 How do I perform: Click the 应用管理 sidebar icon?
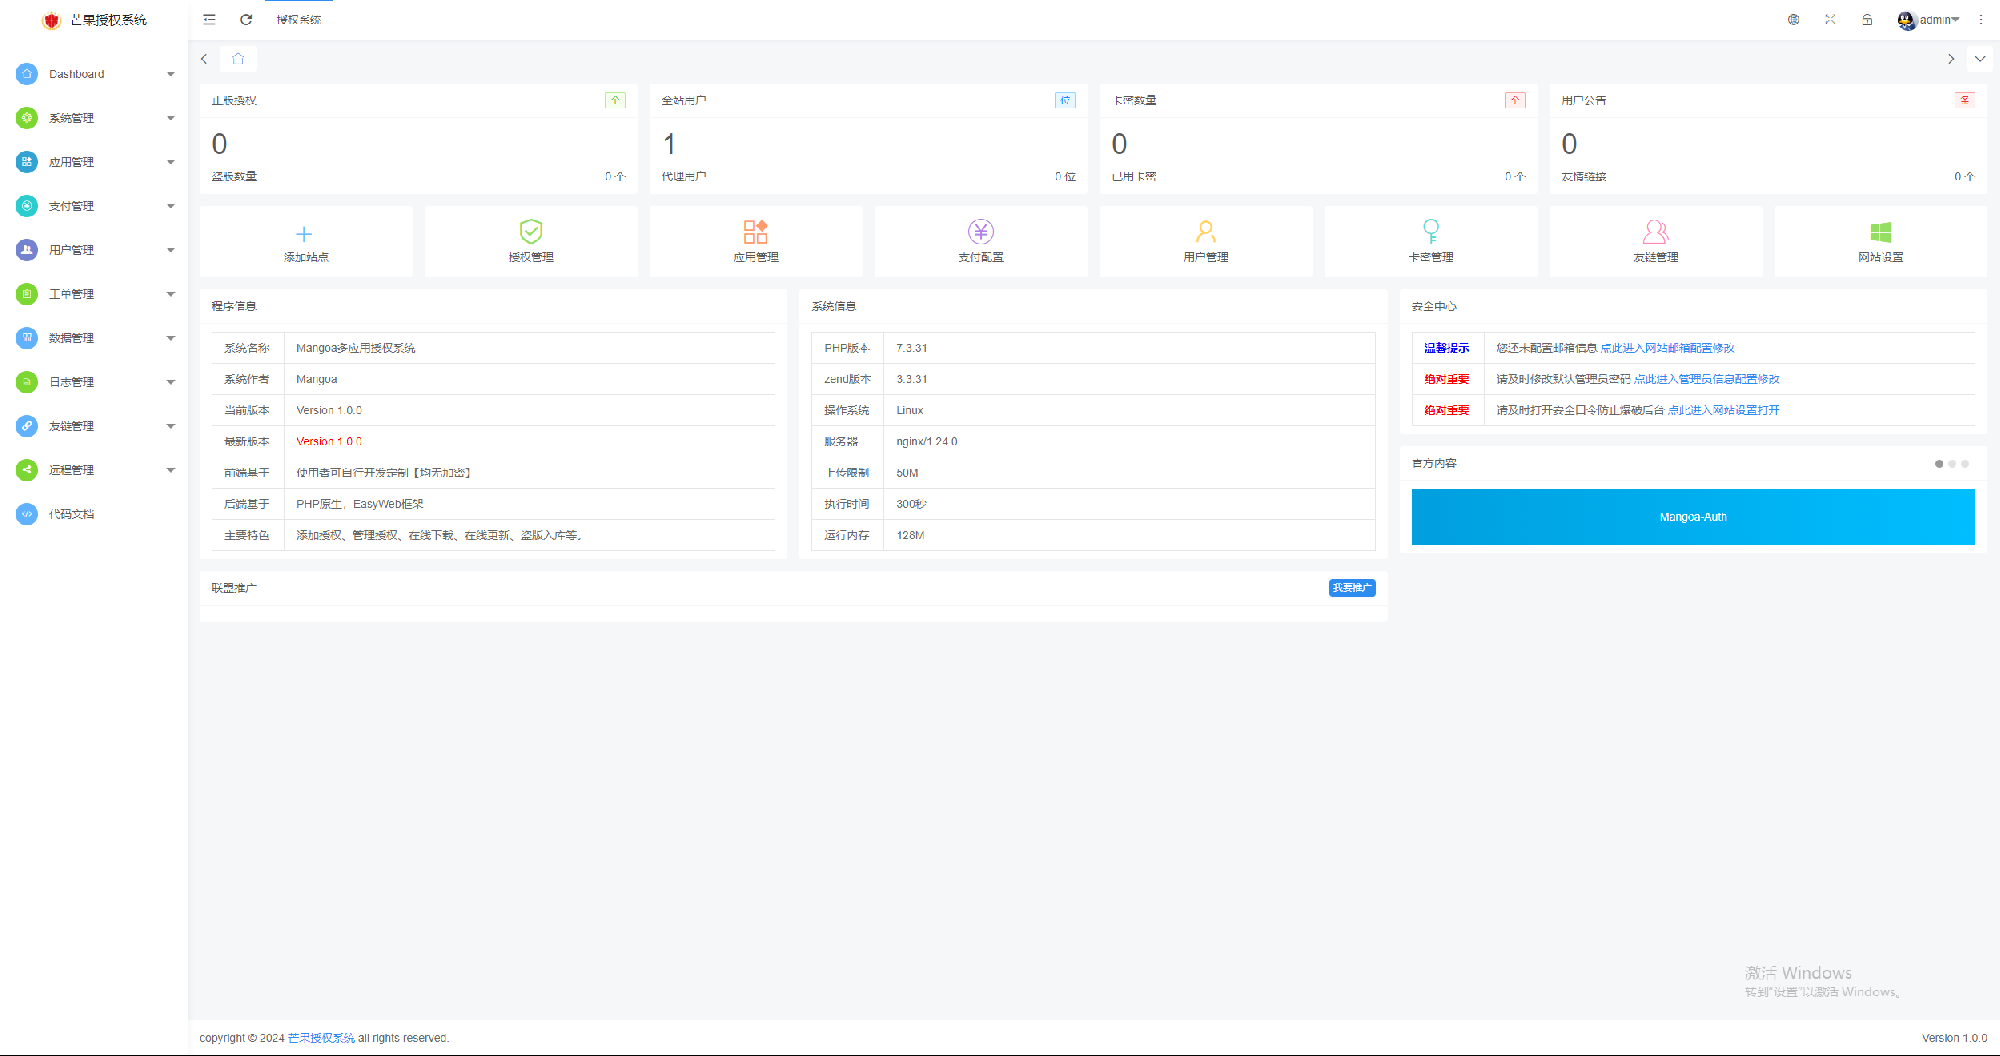coord(27,162)
